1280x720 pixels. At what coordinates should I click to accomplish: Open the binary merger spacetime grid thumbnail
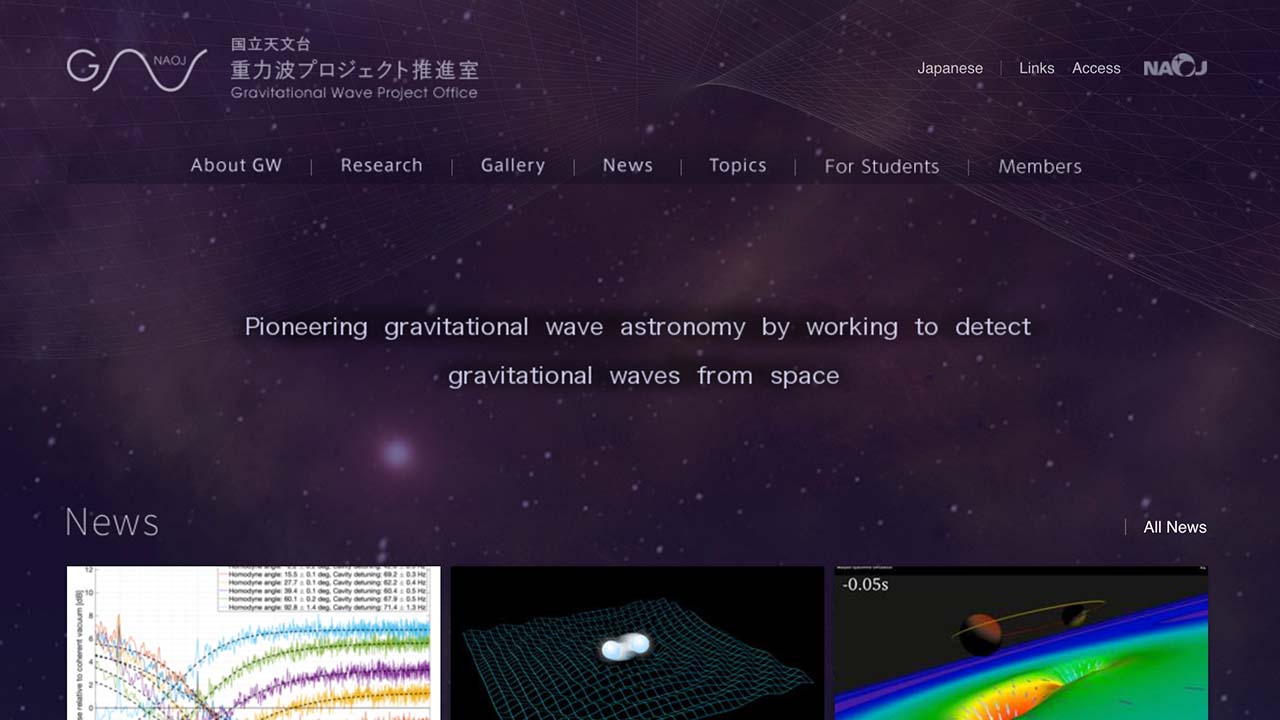[637, 643]
